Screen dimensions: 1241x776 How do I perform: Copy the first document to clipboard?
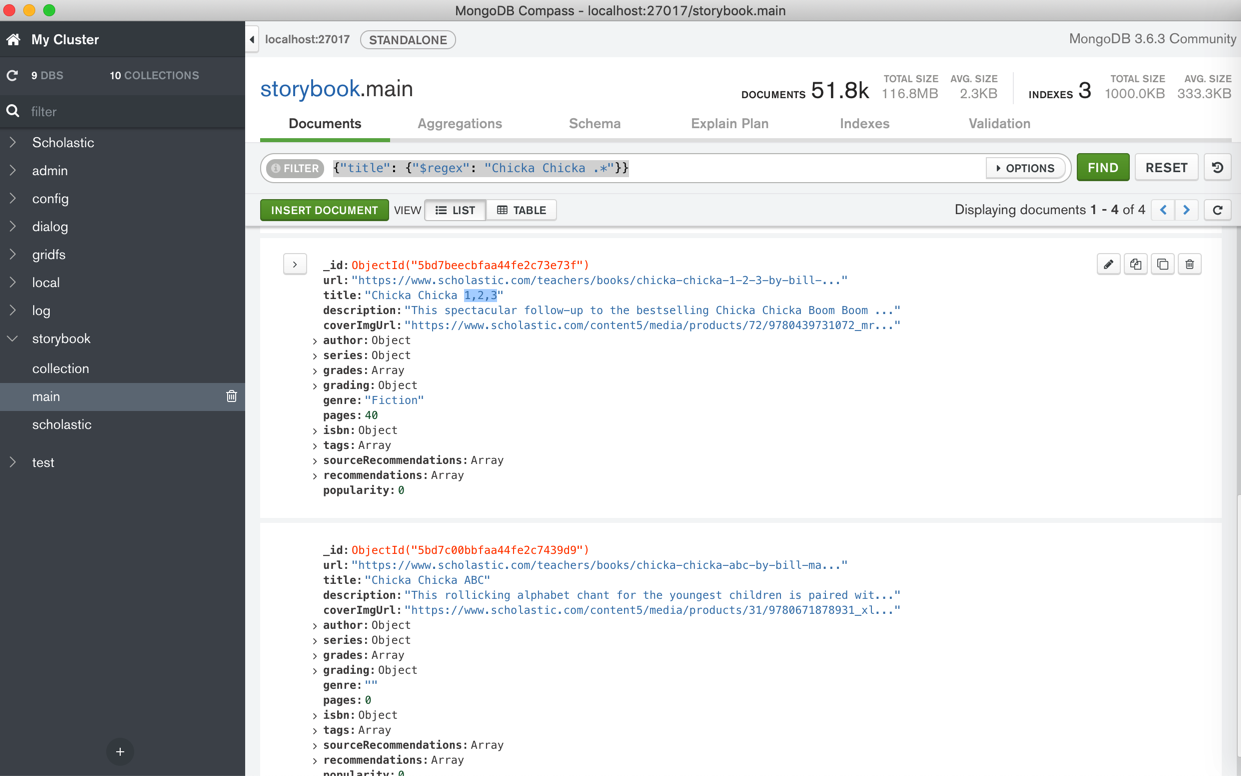[1135, 264]
